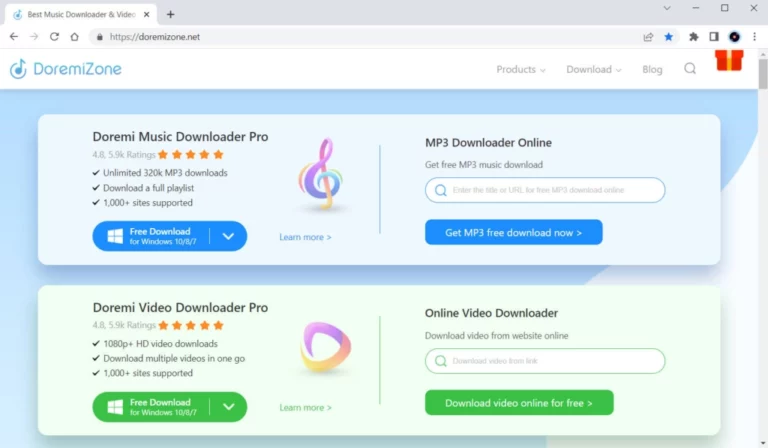
Task: Focus the MP3 title or URL field
Action: 545,190
